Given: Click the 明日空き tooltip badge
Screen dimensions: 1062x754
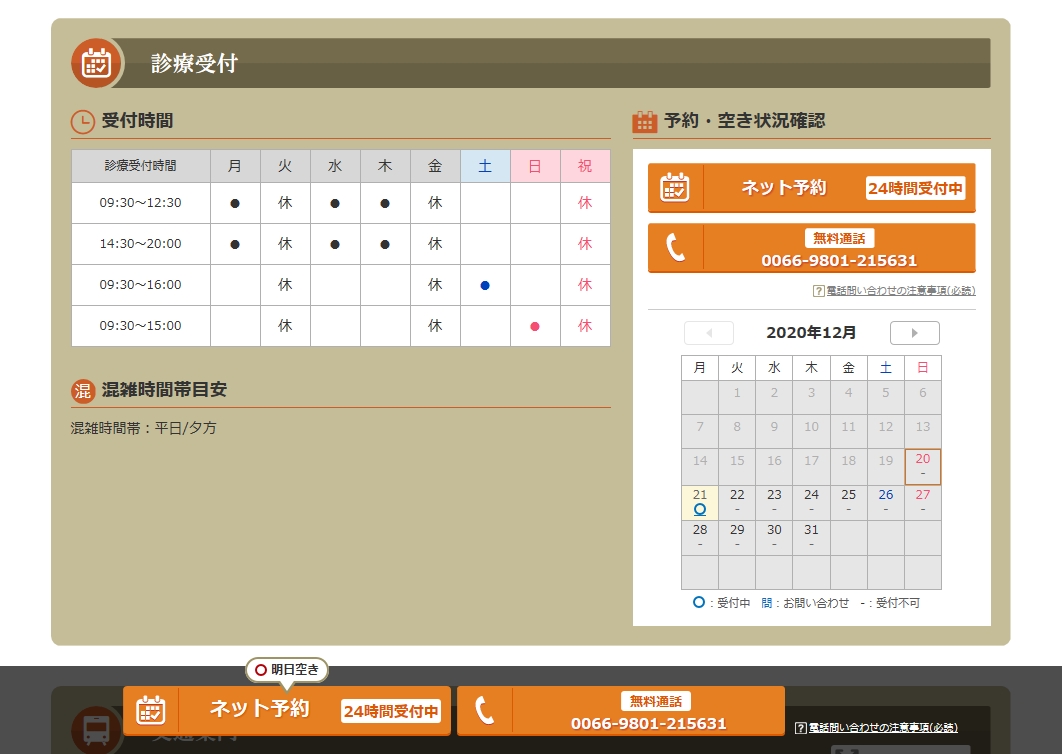Looking at the screenshot, I should (x=287, y=670).
